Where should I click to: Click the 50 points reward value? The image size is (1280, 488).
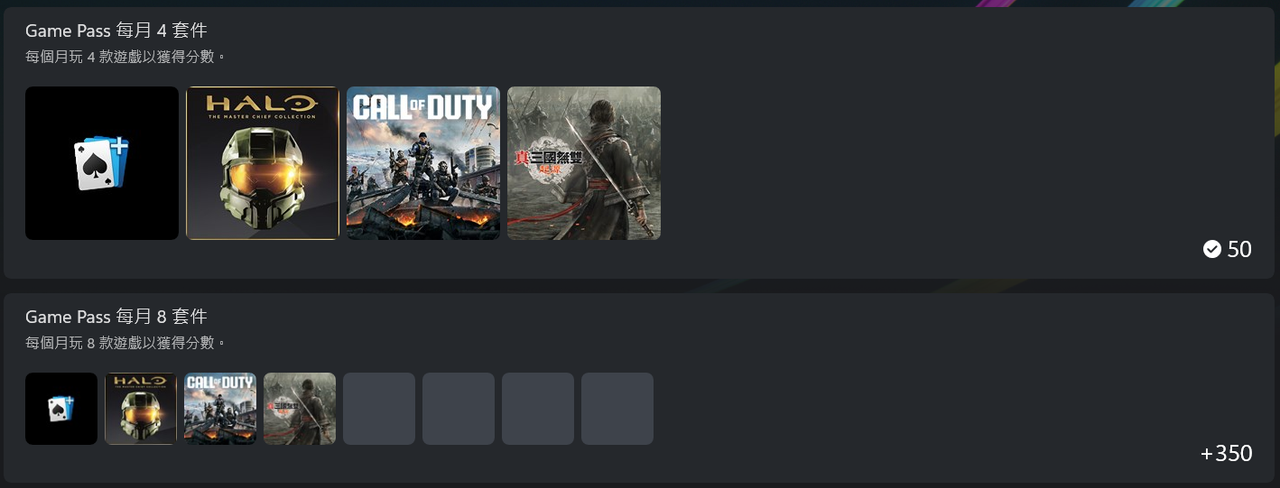pos(1239,249)
